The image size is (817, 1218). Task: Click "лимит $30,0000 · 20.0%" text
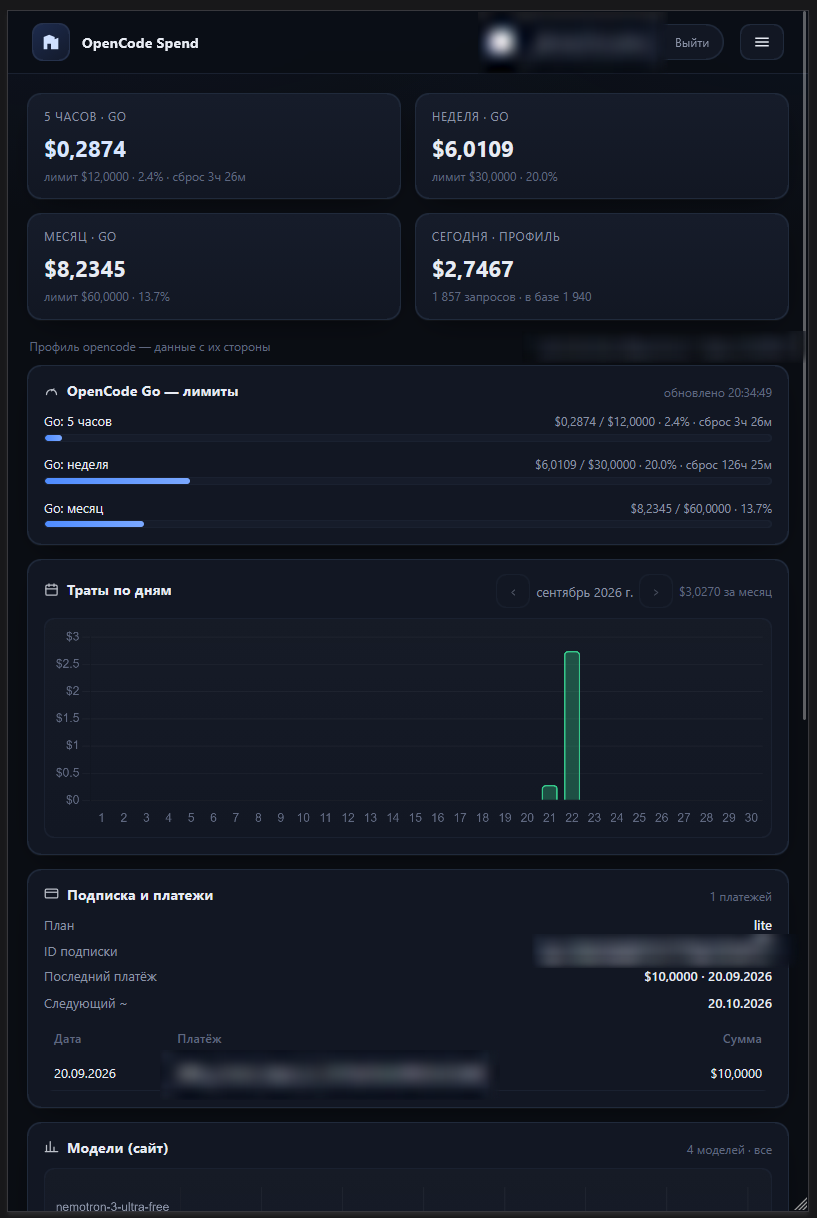click(495, 177)
